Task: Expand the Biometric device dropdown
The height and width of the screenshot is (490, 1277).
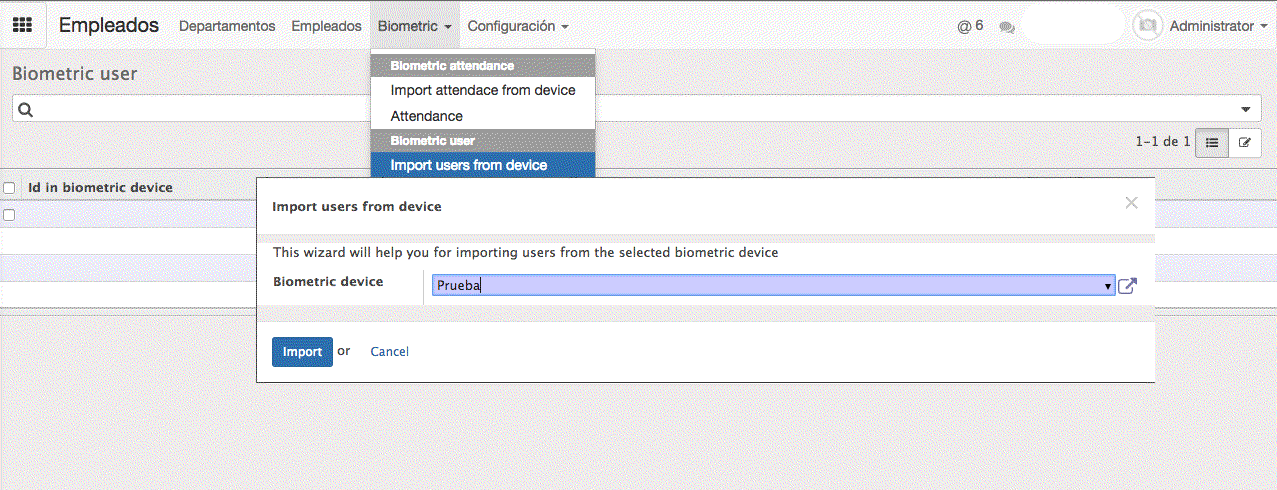Action: pyautogui.click(x=1108, y=286)
